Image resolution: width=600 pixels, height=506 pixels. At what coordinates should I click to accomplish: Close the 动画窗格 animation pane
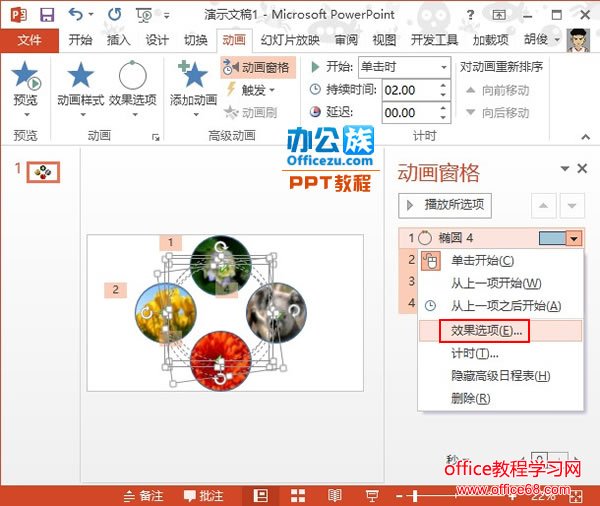pos(582,168)
